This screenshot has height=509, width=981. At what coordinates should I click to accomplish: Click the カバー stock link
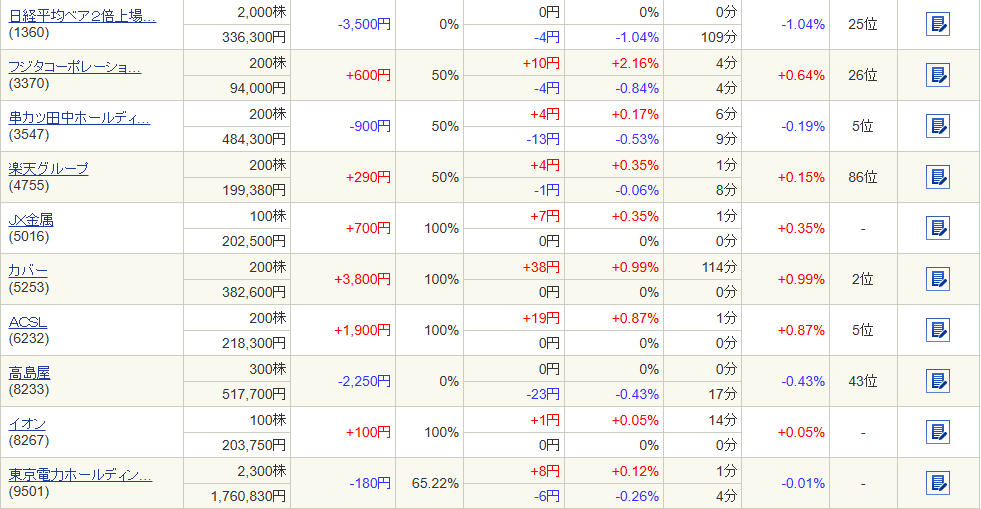[28, 271]
